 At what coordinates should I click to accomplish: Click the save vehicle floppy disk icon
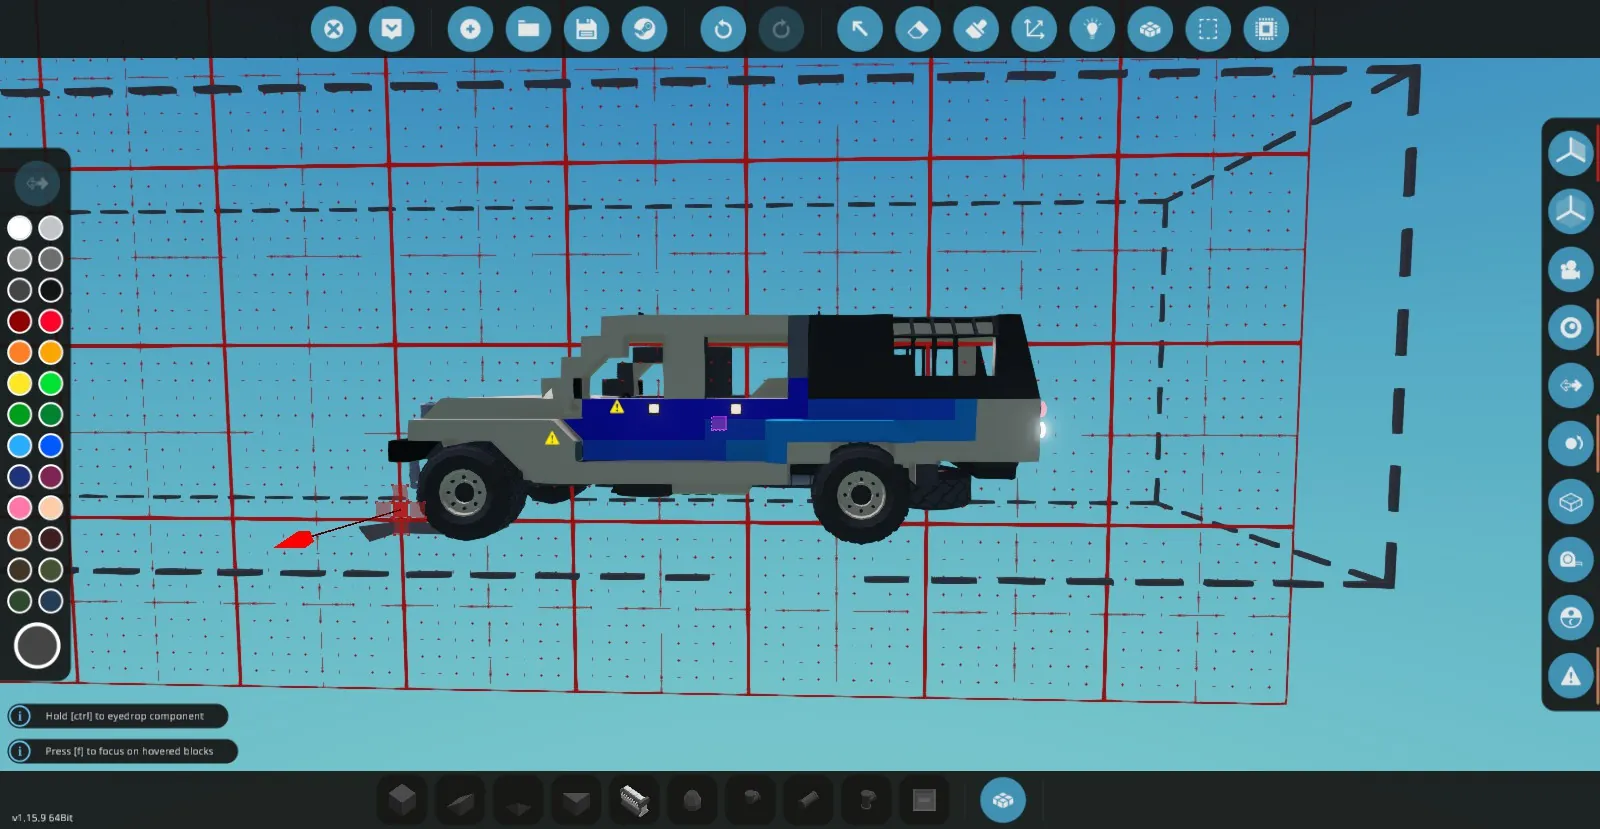(x=586, y=29)
